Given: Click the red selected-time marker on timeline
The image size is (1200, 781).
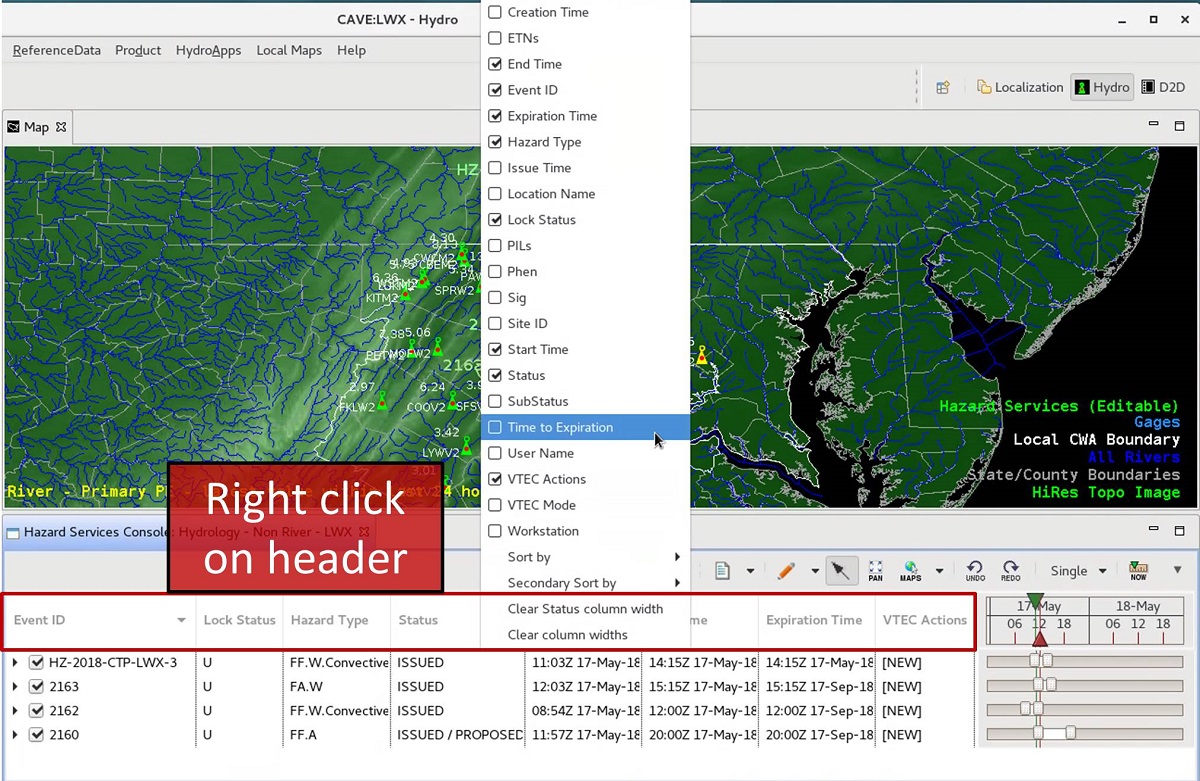Looking at the screenshot, I should (1038, 640).
